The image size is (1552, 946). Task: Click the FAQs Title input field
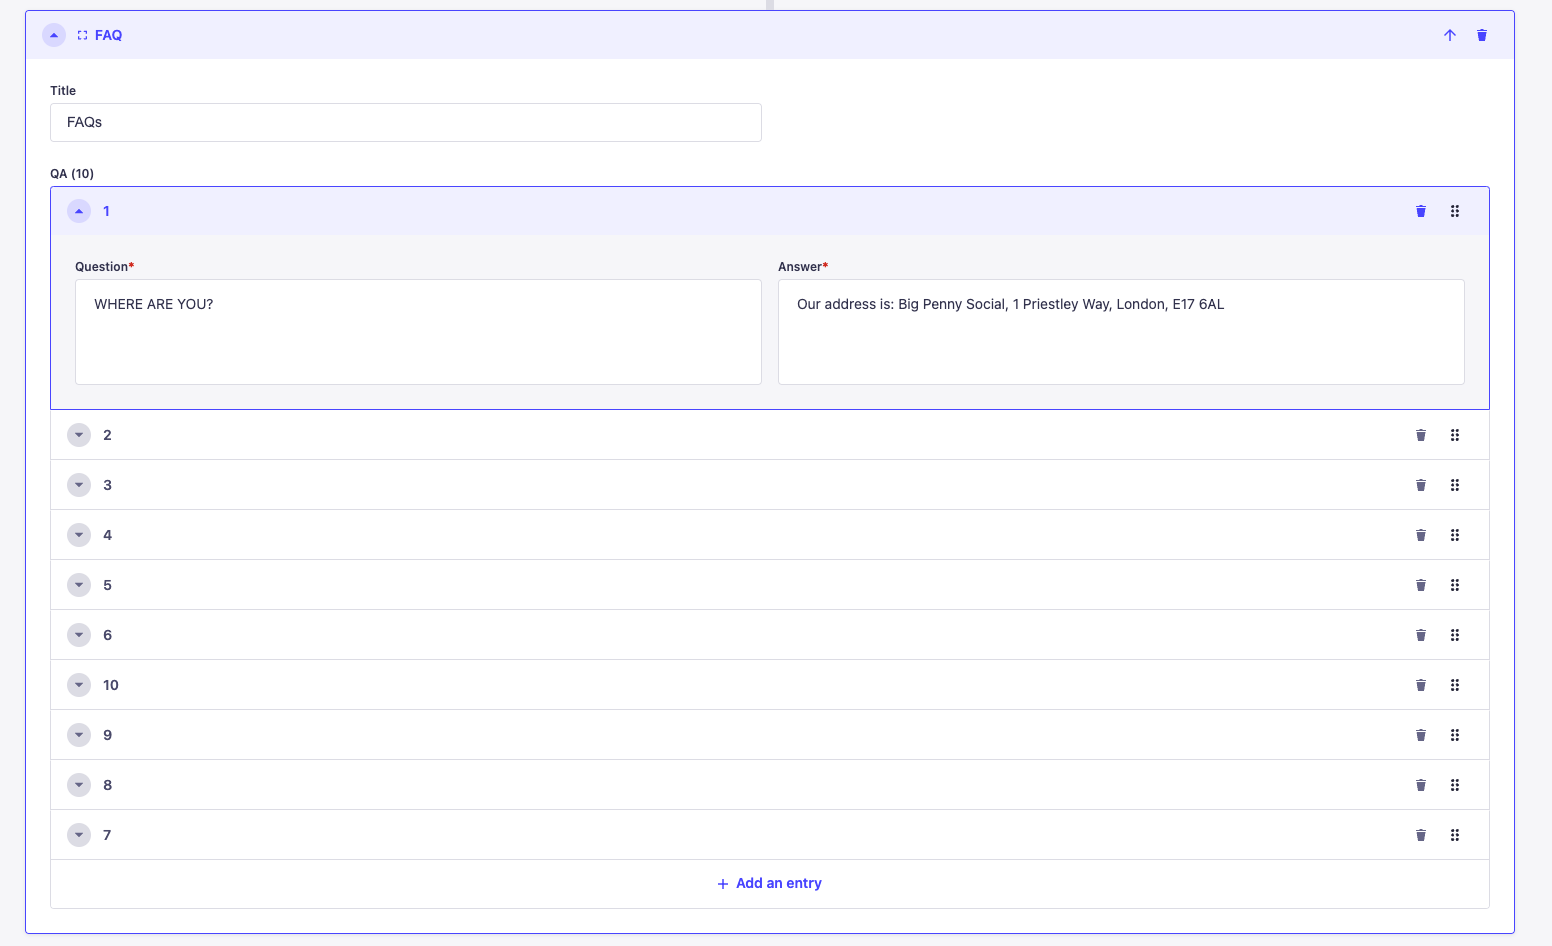(405, 122)
